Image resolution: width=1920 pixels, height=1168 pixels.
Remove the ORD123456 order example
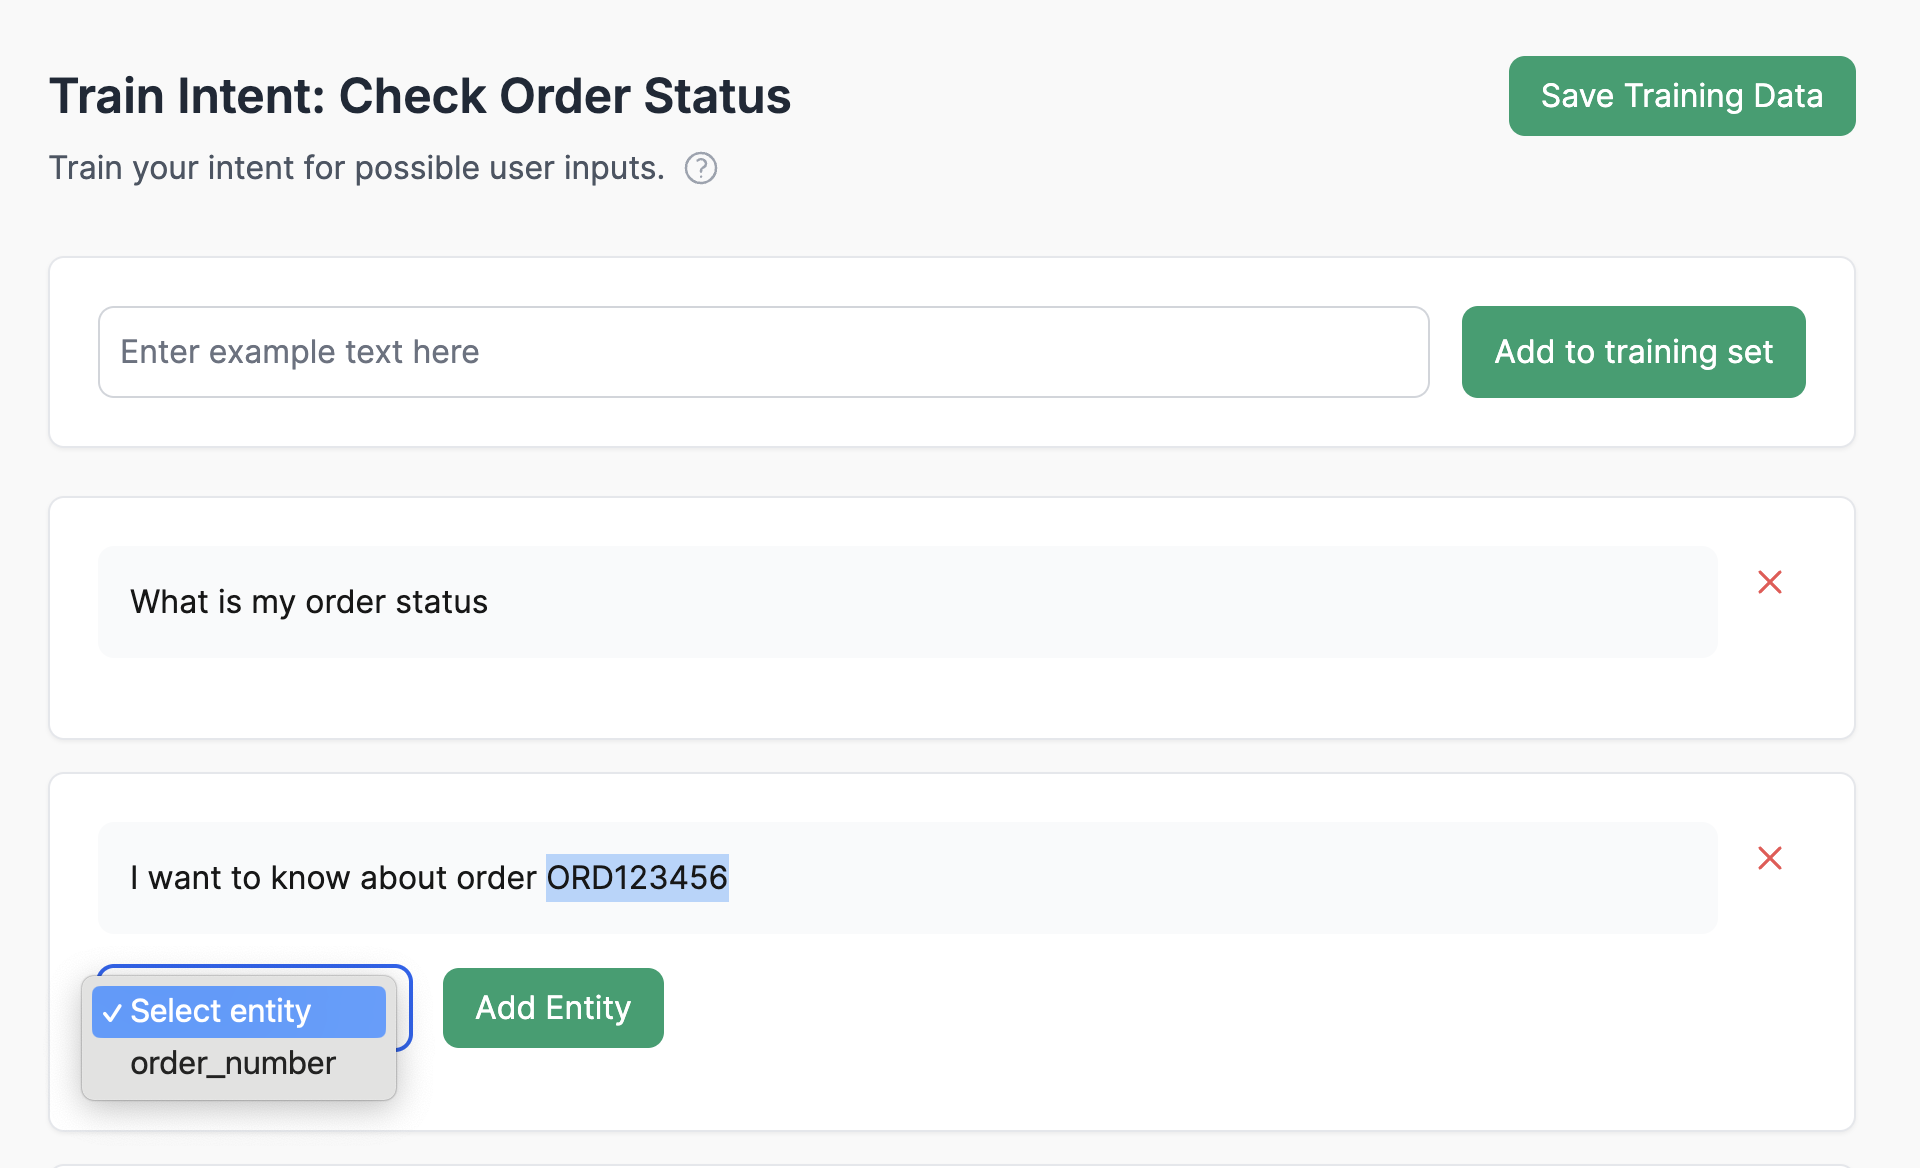coord(1769,858)
